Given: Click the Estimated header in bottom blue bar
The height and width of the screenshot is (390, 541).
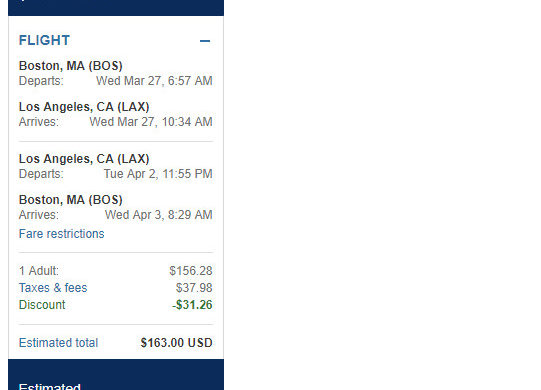Looking at the screenshot, I should (x=50, y=386).
